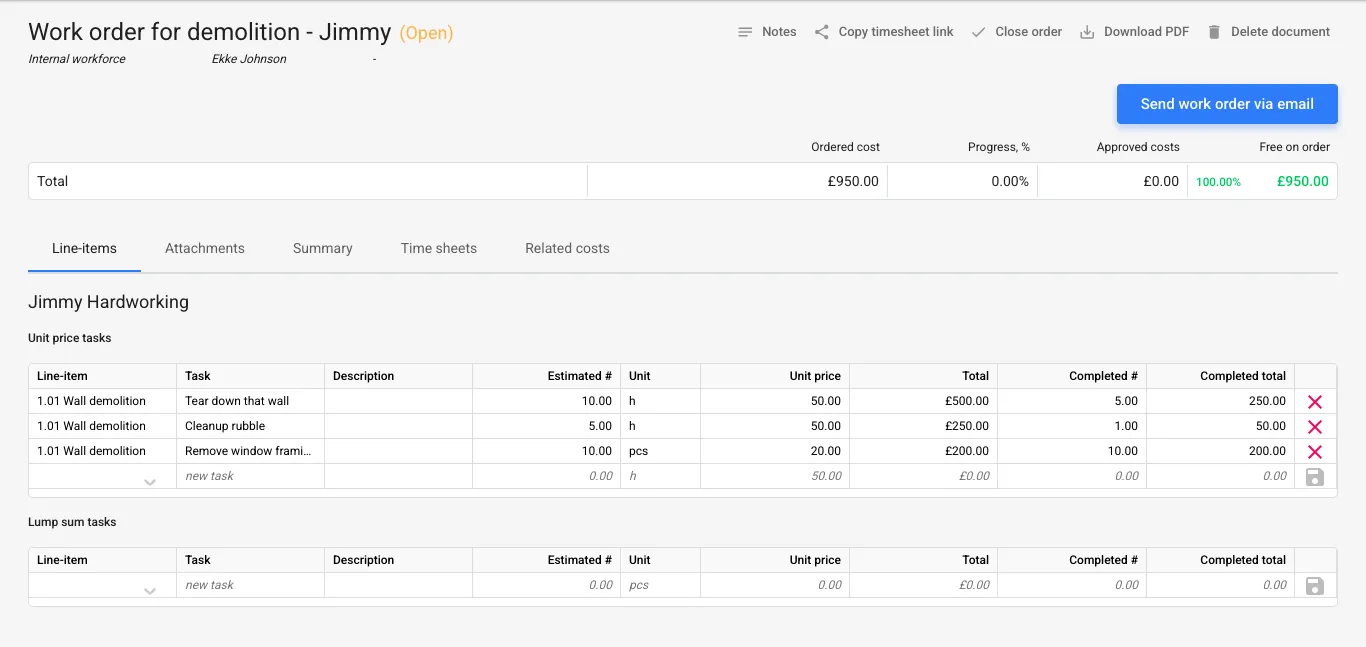Click the Internal workforce label
The width and height of the screenshot is (1366, 647).
point(77,59)
